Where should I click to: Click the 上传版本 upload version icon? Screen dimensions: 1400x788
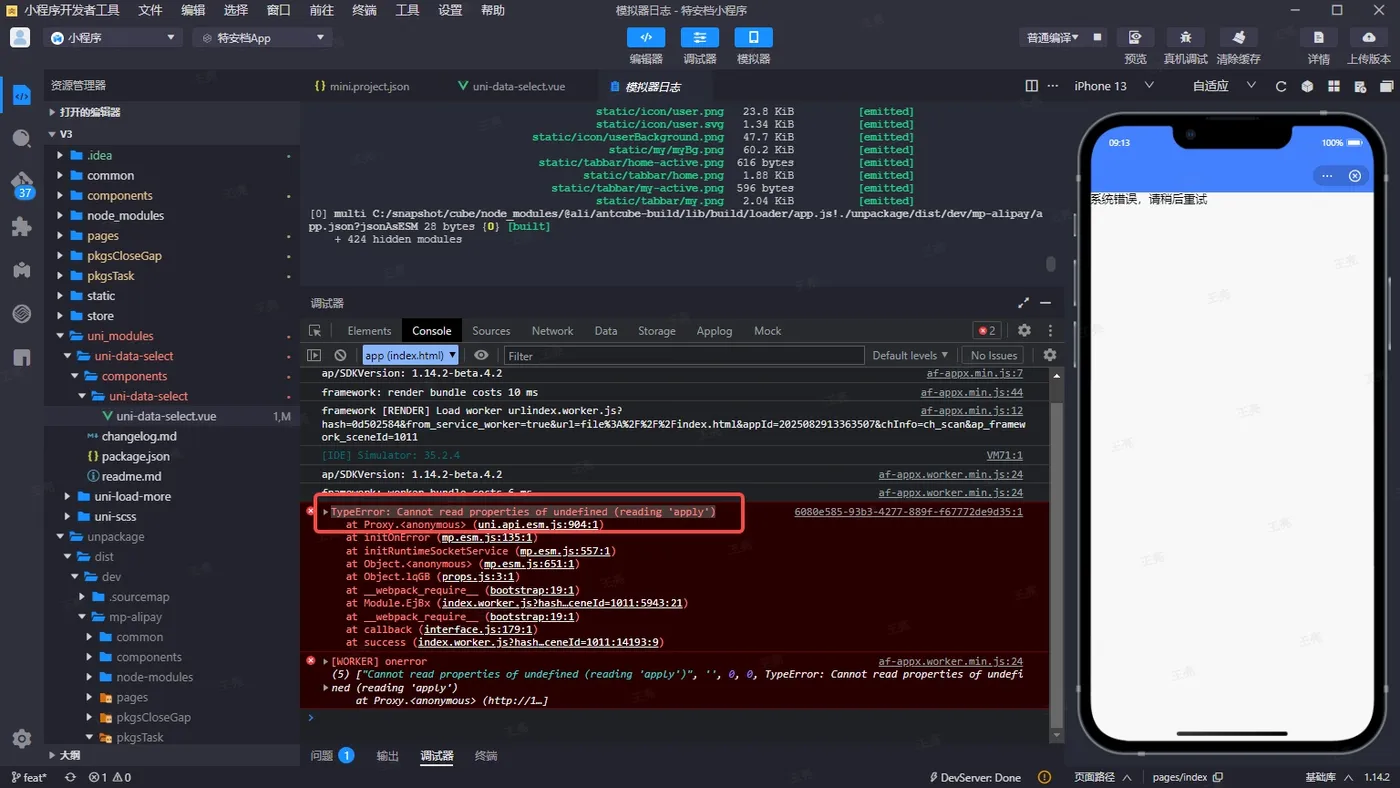click(x=1368, y=37)
